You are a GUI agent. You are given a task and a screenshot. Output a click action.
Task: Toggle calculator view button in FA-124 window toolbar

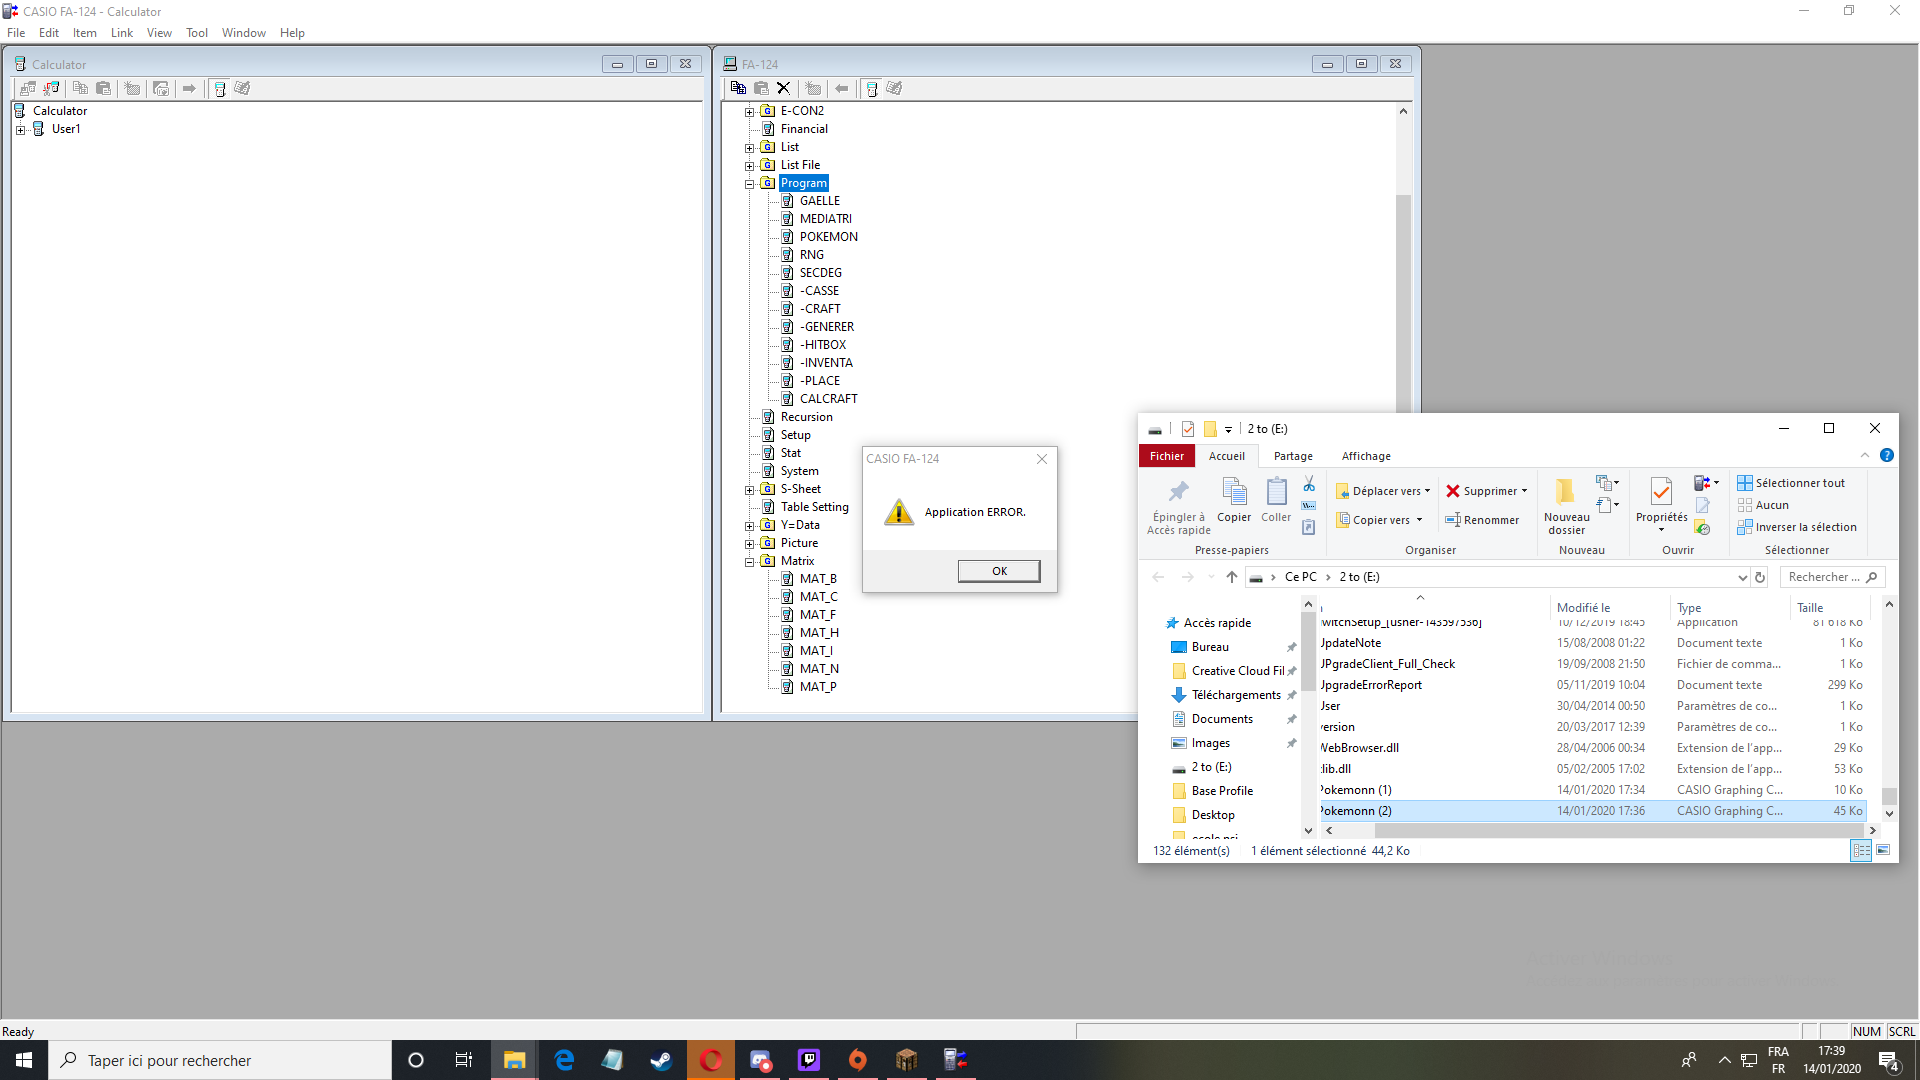(x=872, y=88)
